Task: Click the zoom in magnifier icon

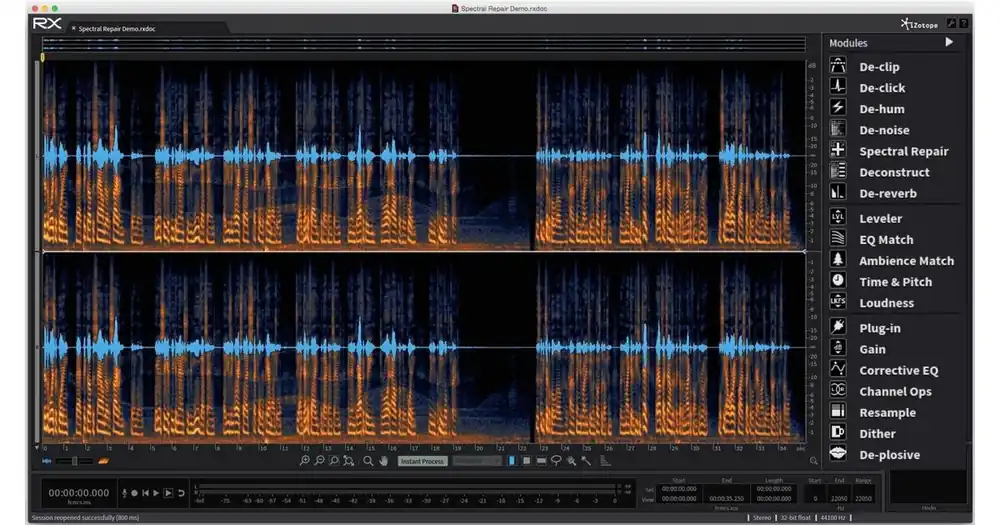Action: pos(305,461)
